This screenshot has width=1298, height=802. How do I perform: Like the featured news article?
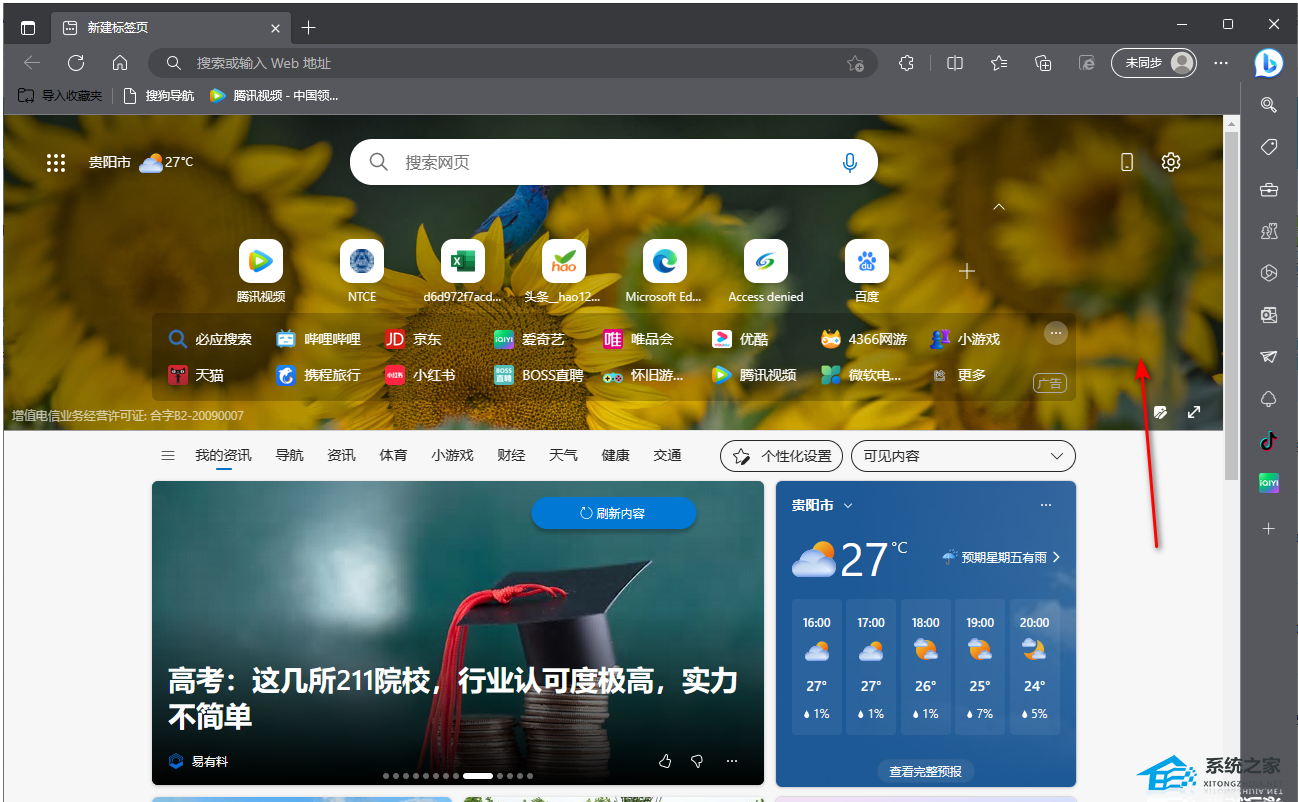point(665,761)
